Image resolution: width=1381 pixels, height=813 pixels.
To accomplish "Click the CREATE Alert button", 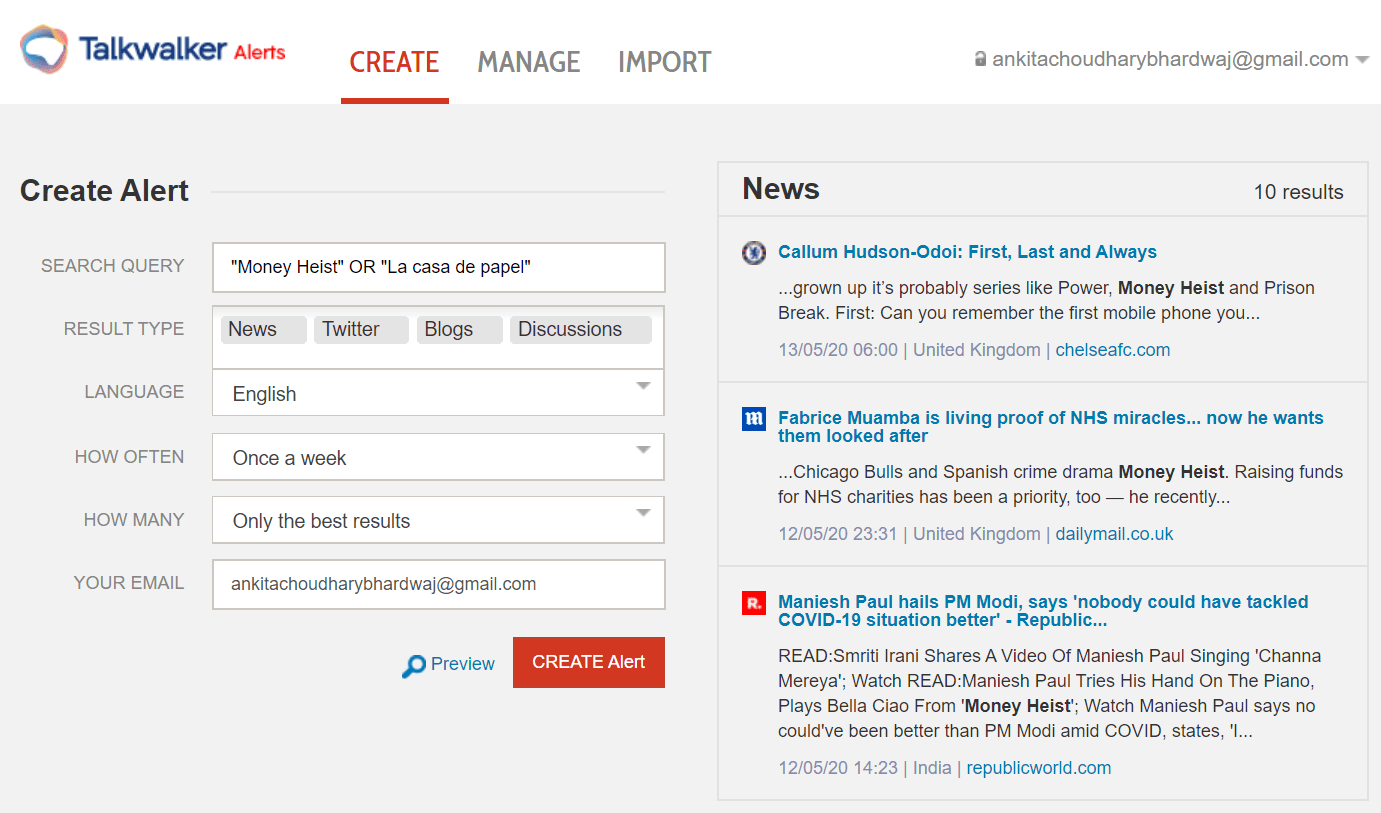I will click(x=588, y=662).
